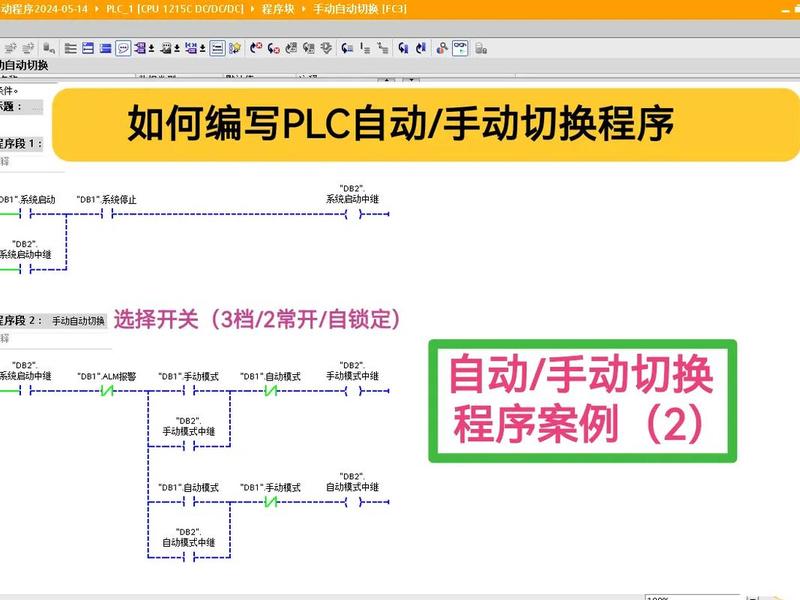Open dropdown beside absolute/symbolic operands icon
Screen dimensions: 800x600
pyautogui.click(x=151, y=49)
